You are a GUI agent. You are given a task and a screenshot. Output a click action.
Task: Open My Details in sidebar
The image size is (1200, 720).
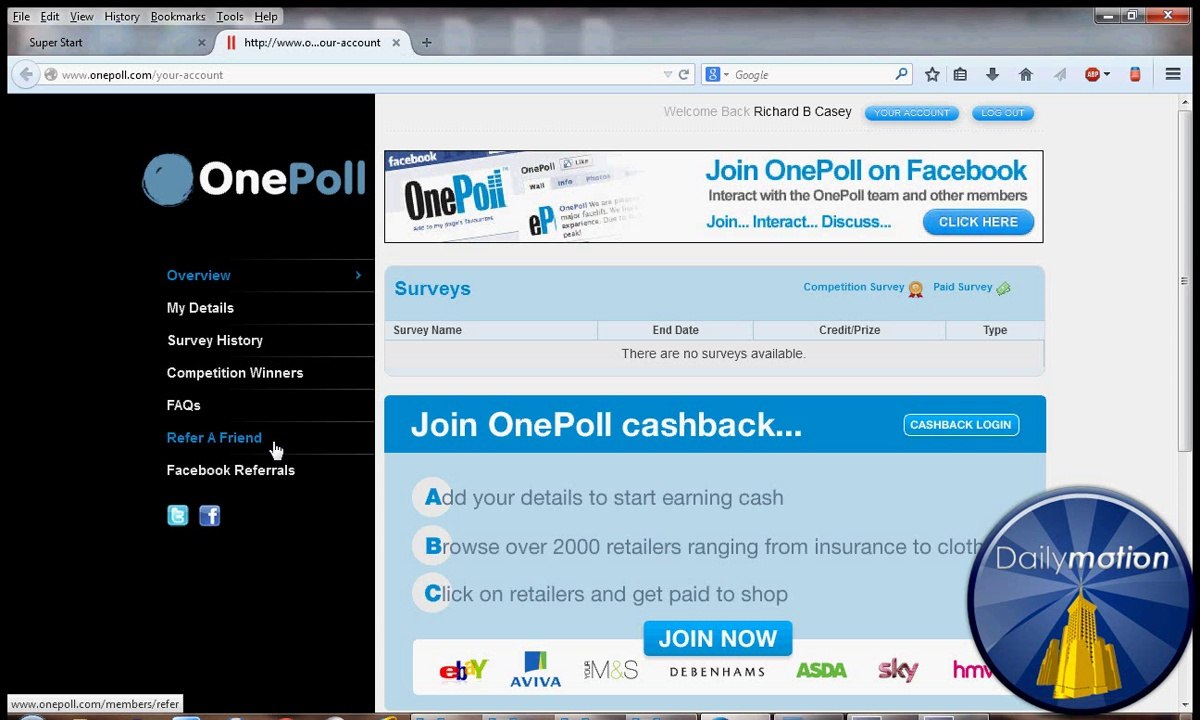pos(200,308)
